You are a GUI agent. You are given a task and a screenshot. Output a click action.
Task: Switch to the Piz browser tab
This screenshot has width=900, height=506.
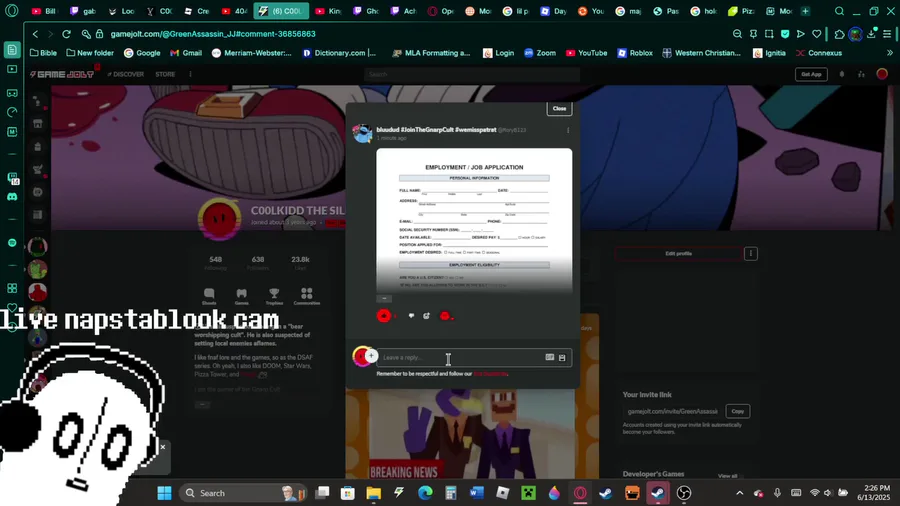click(742, 11)
